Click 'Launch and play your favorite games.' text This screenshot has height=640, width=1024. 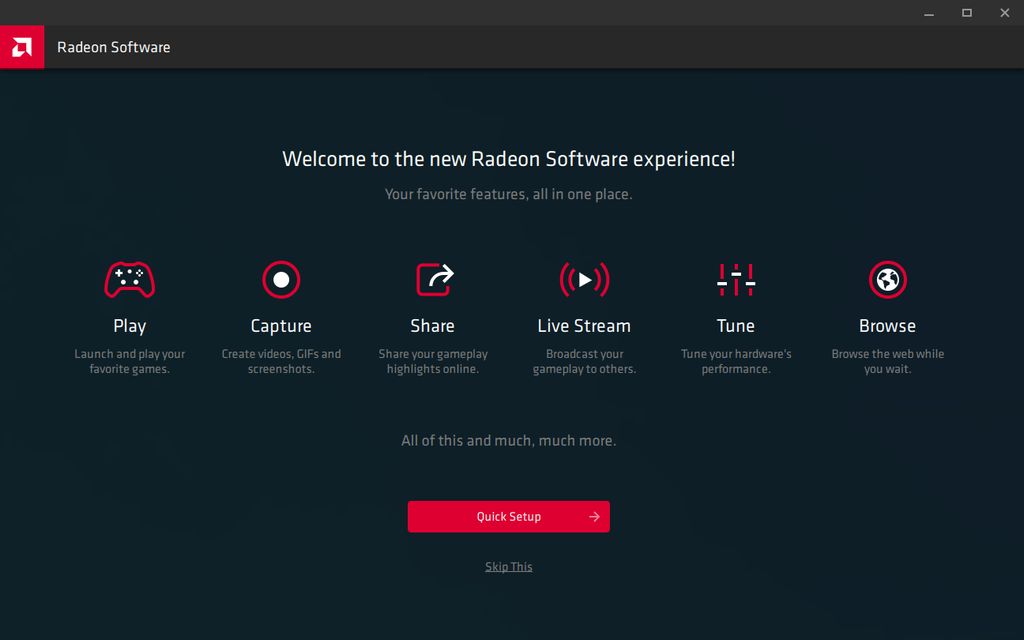[129, 361]
